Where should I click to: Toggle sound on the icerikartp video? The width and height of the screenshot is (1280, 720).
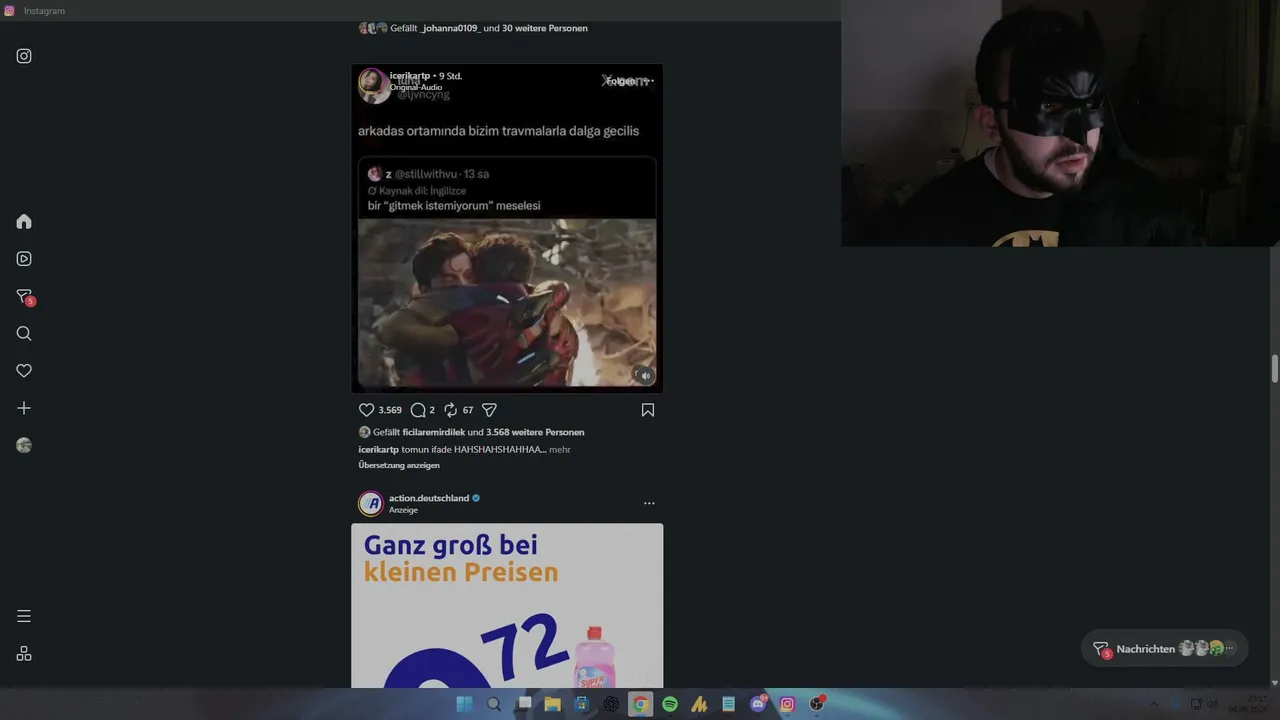(645, 376)
